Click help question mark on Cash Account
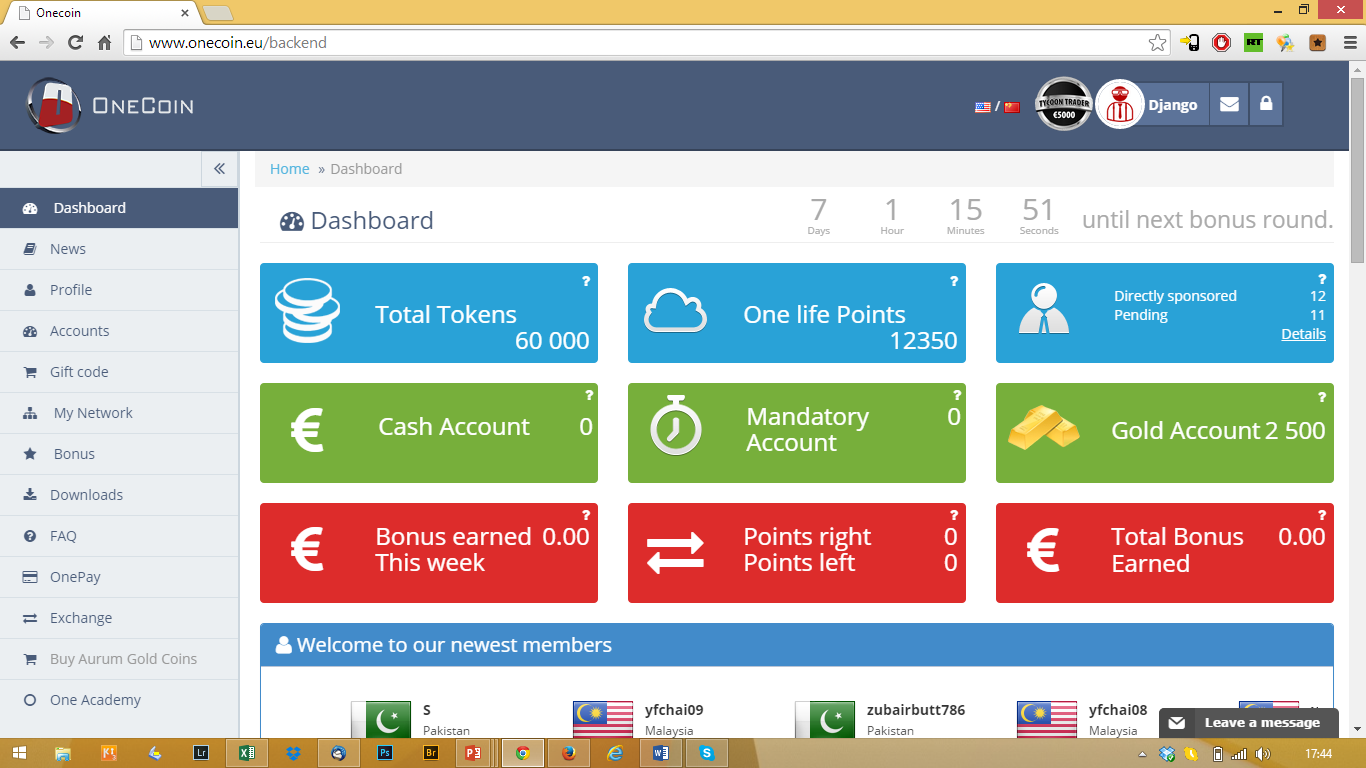 pos(589,396)
